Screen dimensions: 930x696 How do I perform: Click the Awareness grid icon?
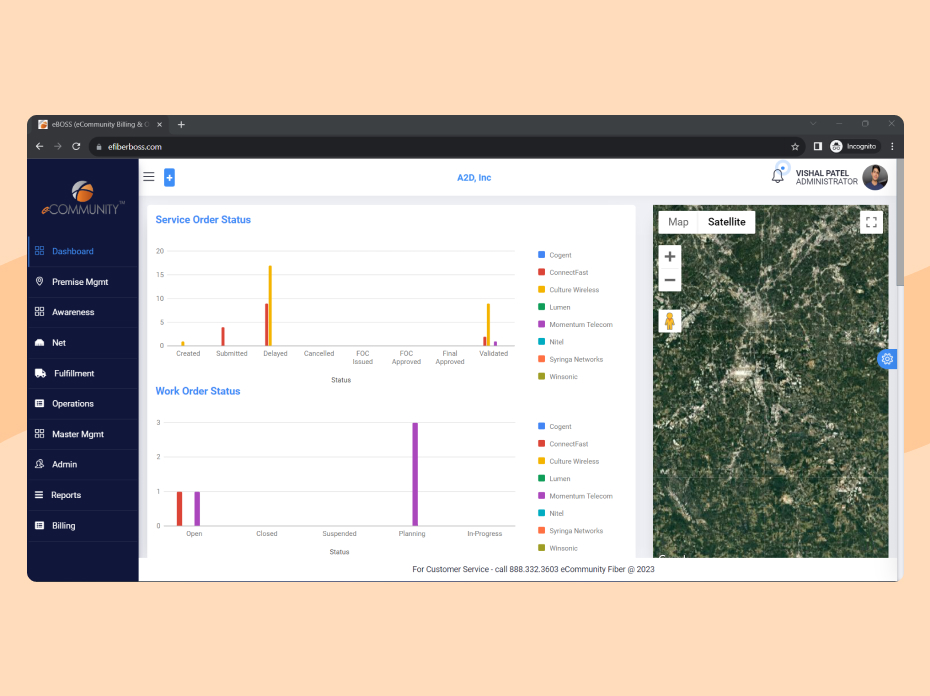[40, 312]
